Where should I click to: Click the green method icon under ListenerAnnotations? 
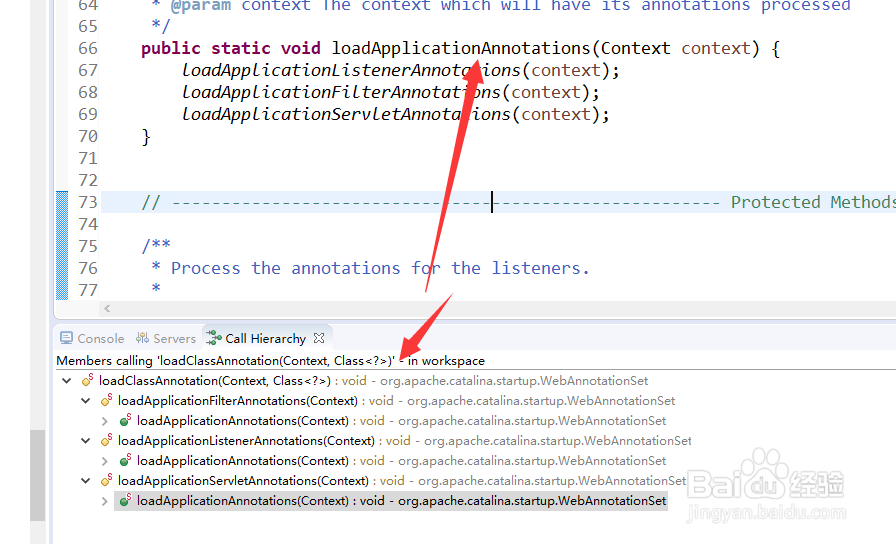click(125, 460)
